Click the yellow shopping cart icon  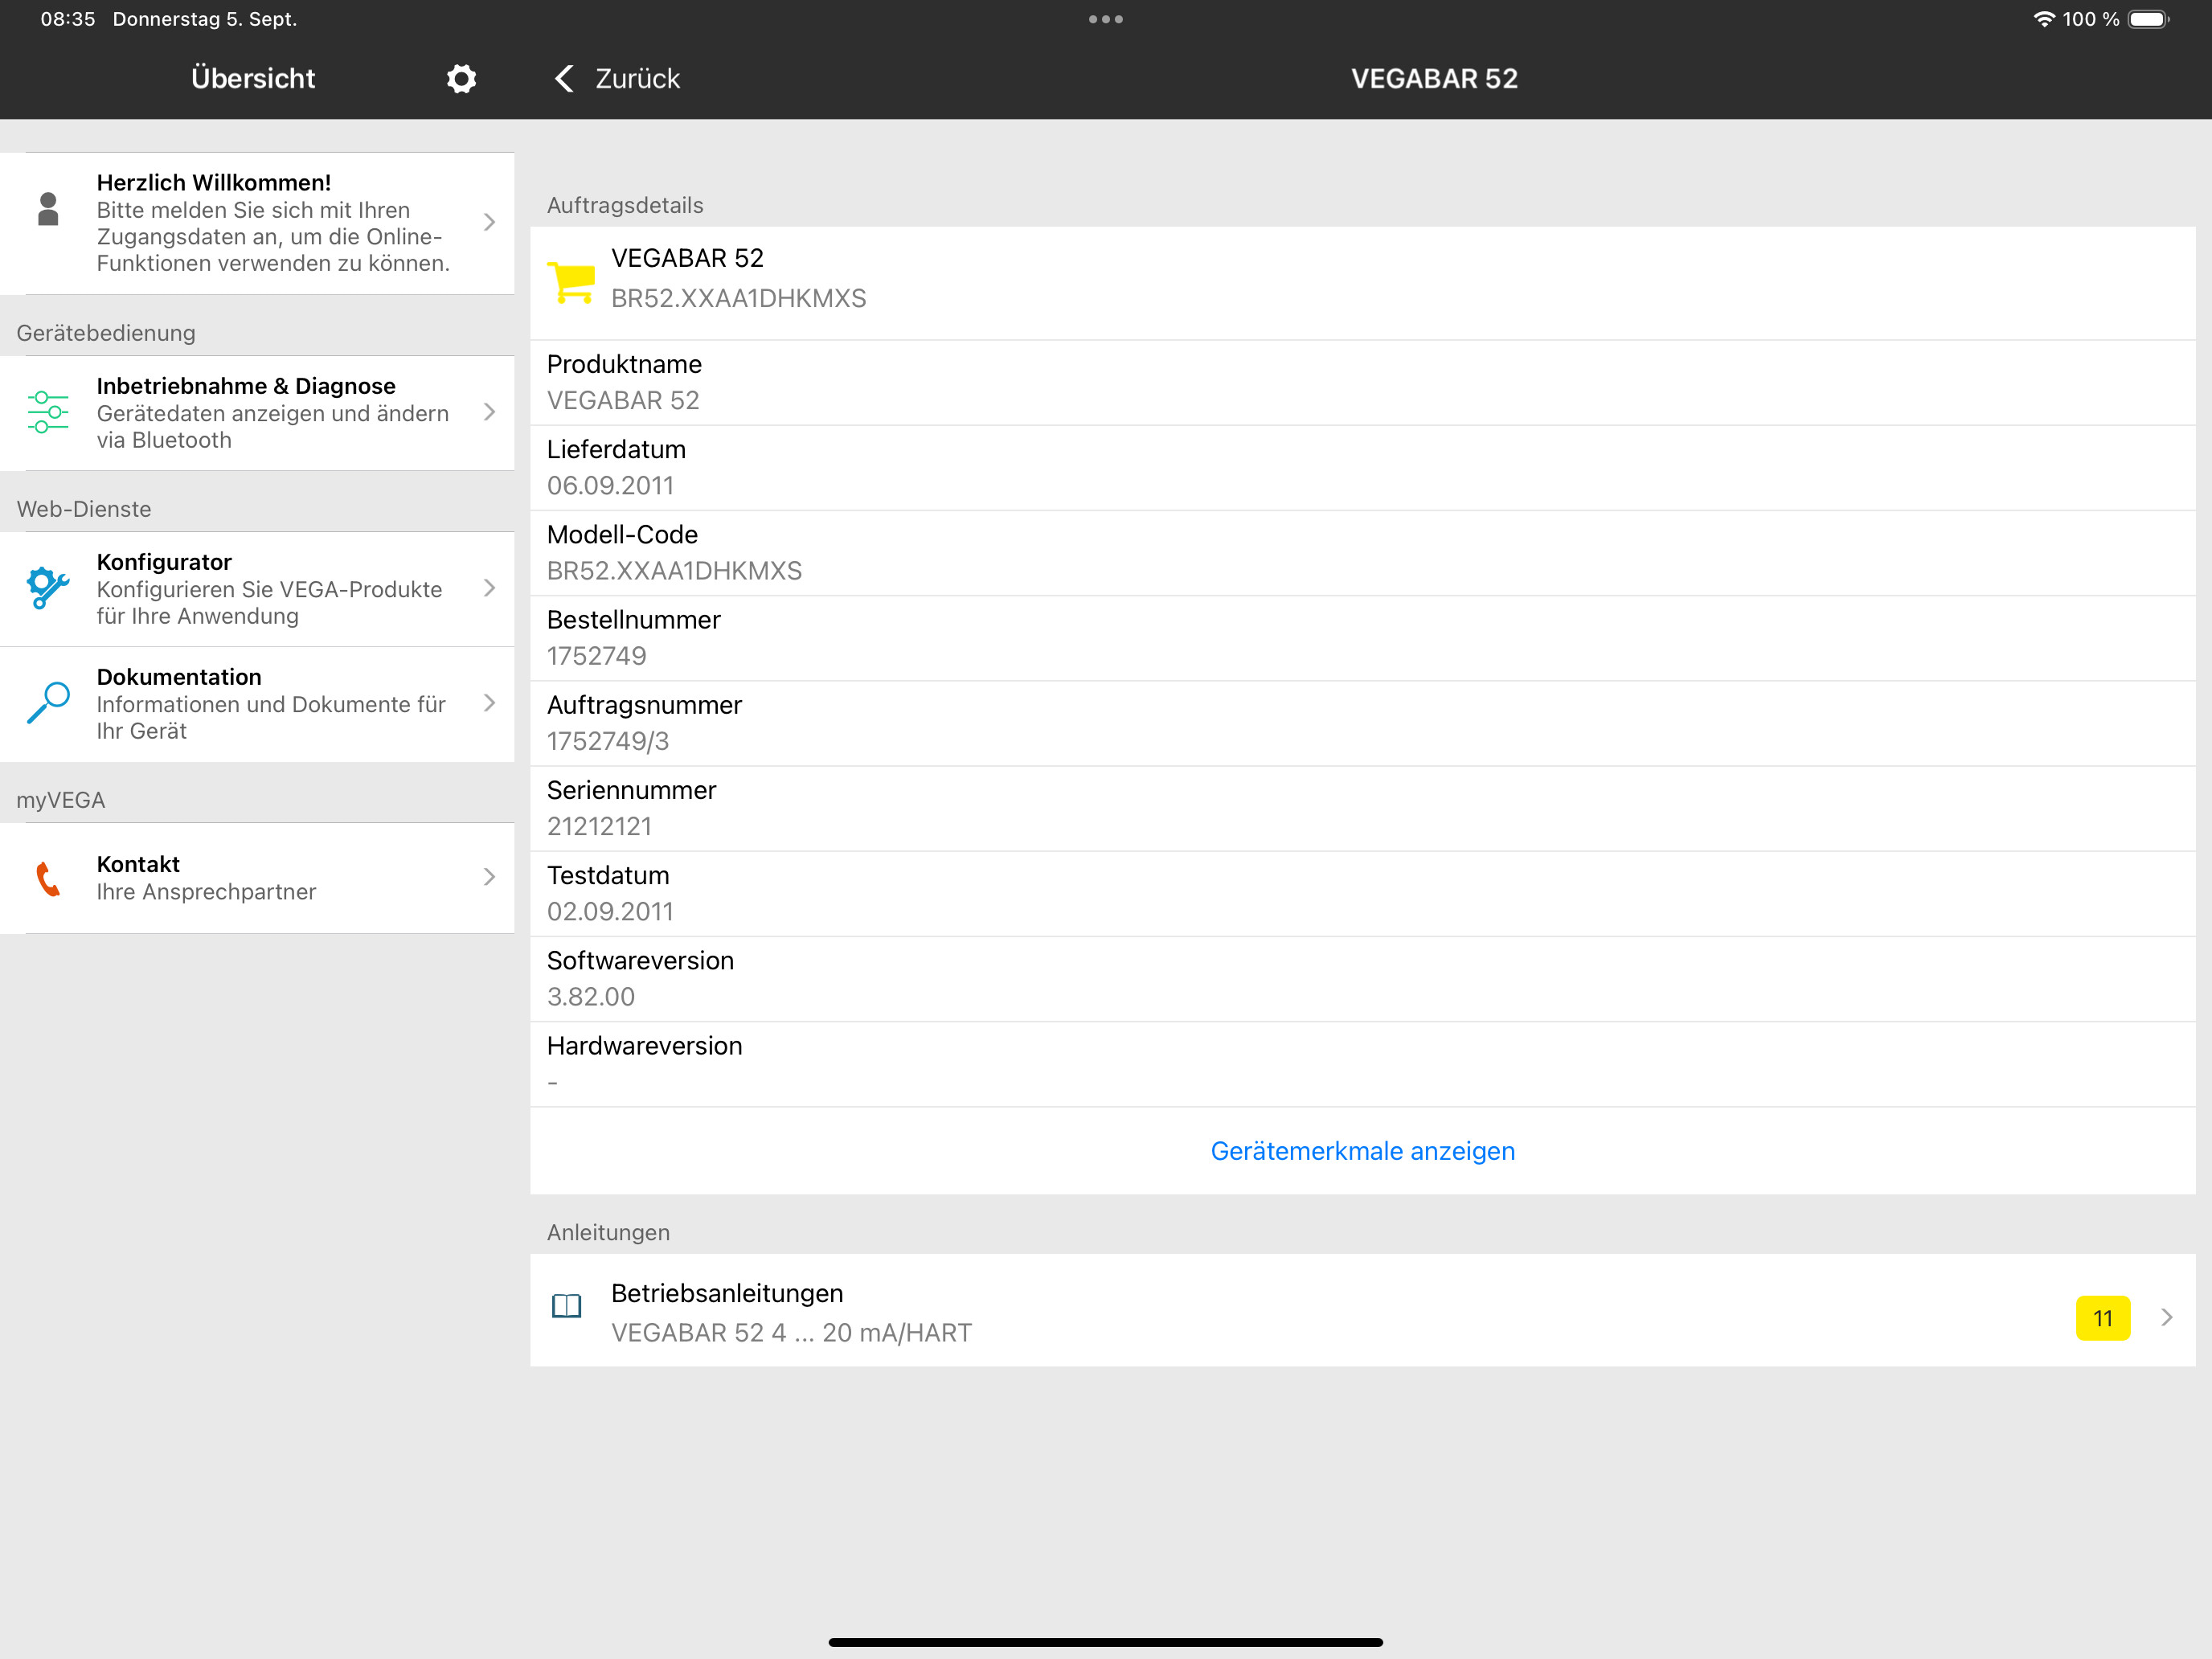(572, 281)
